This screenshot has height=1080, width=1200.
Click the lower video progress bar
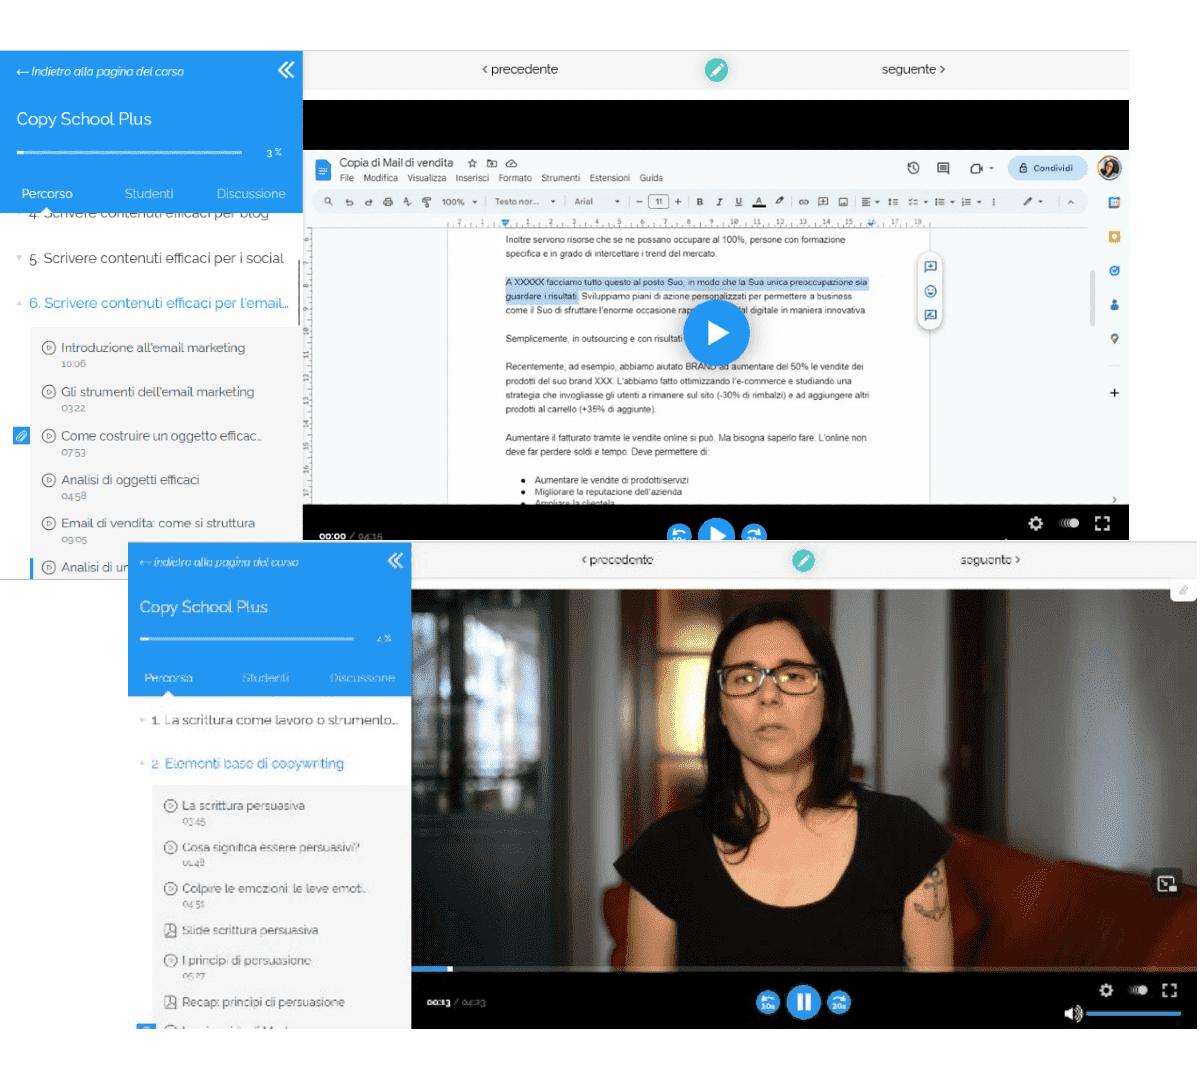[804, 968]
